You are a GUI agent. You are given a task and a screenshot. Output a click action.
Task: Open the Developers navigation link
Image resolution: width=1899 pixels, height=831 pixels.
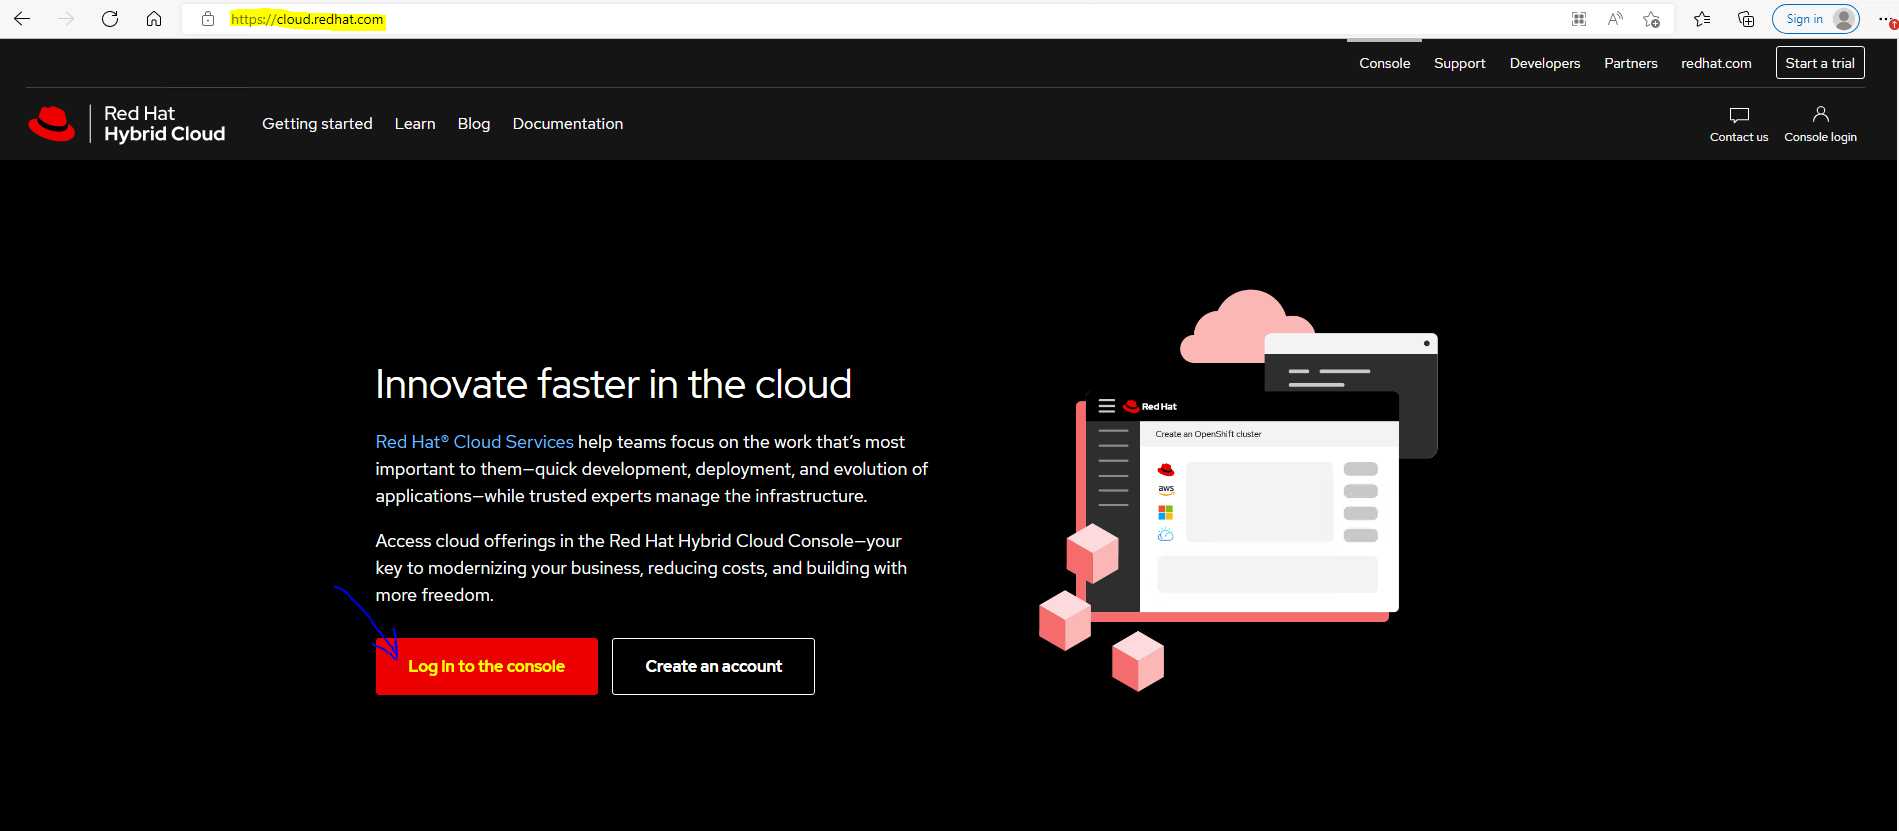(1545, 63)
